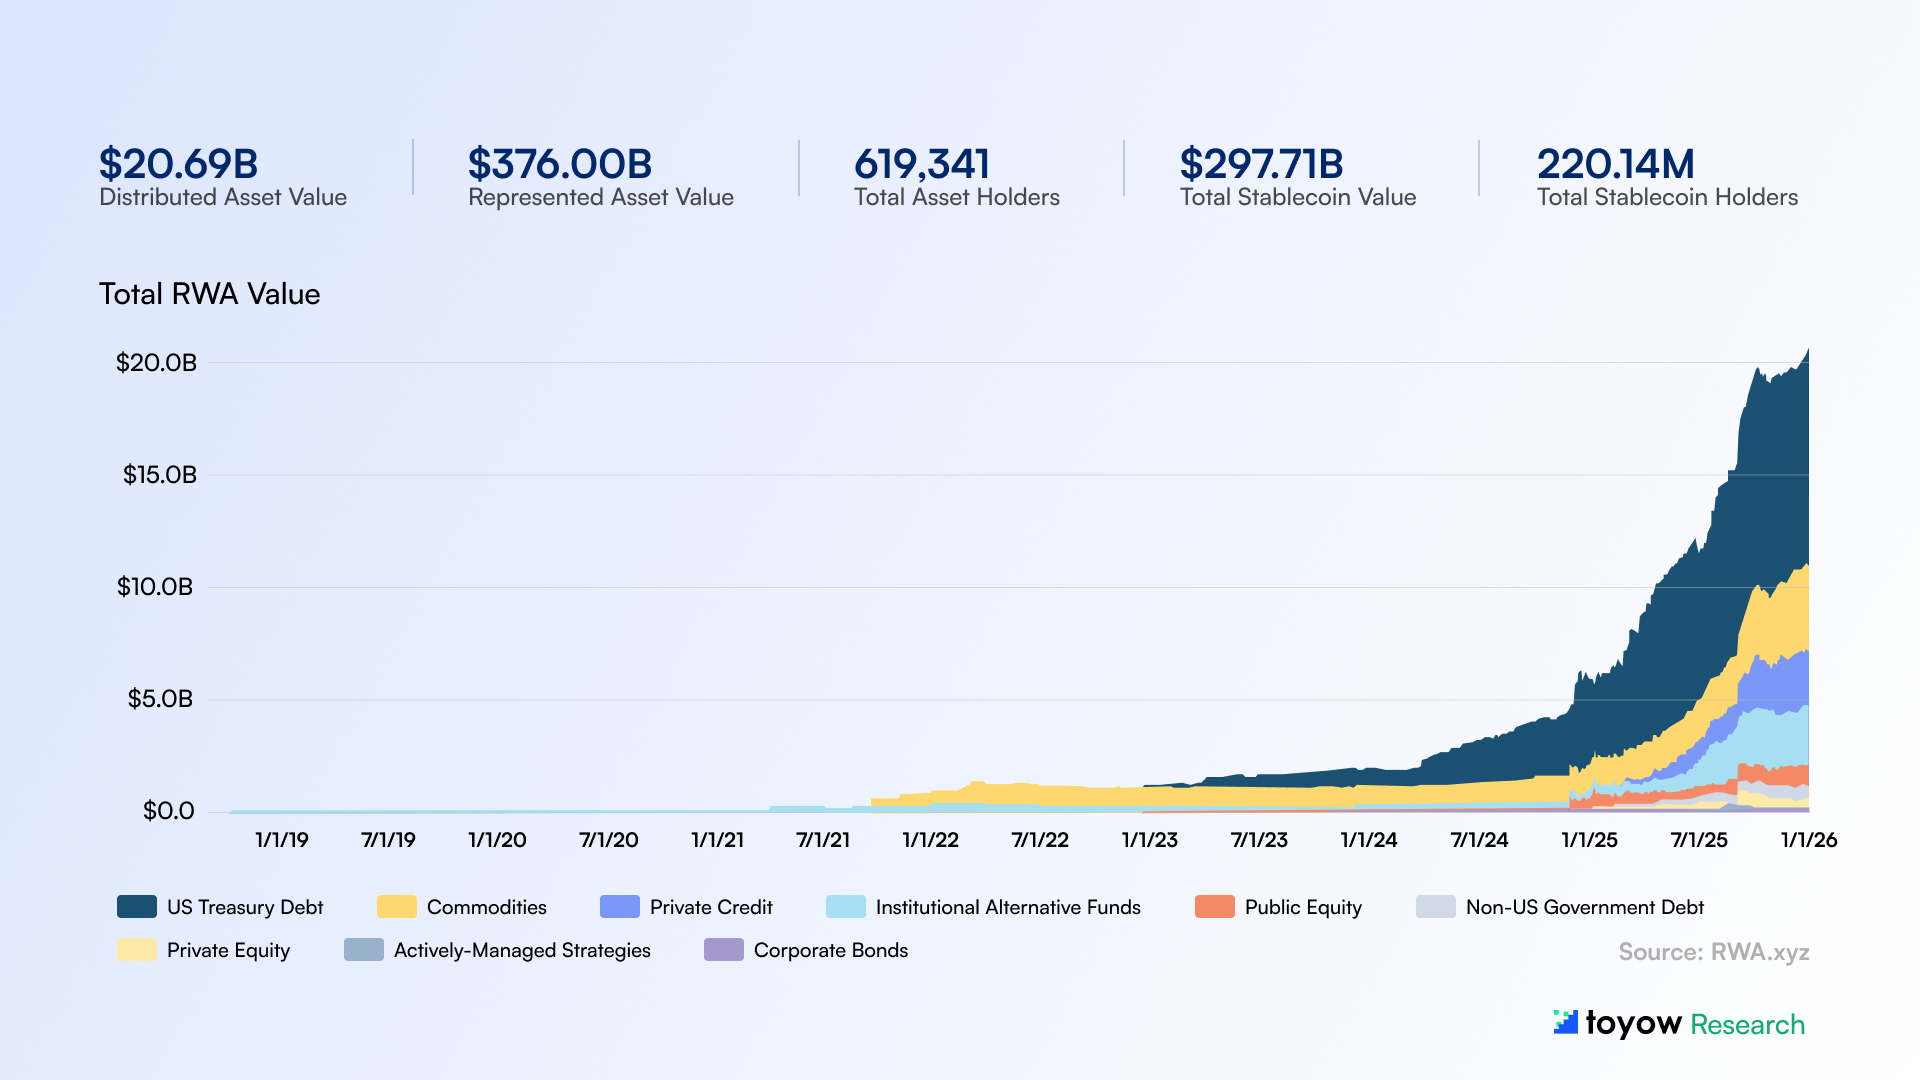The width and height of the screenshot is (1920, 1080).
Task: Click the $376.00B Represented Asset Value figure
Action: click(x=559, y=164)
